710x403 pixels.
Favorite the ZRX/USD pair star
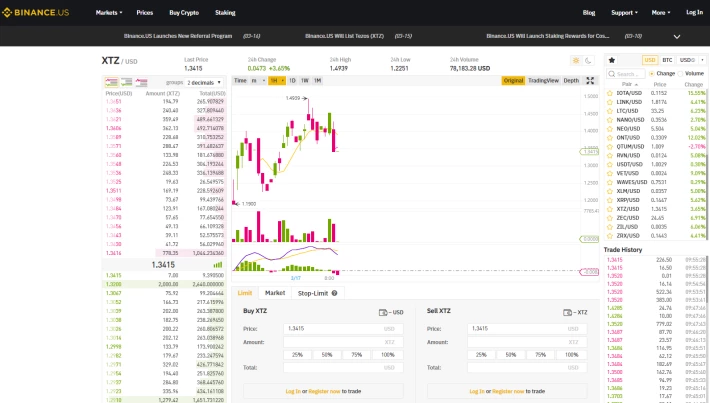pyautogui.click(x=610, y=236)
